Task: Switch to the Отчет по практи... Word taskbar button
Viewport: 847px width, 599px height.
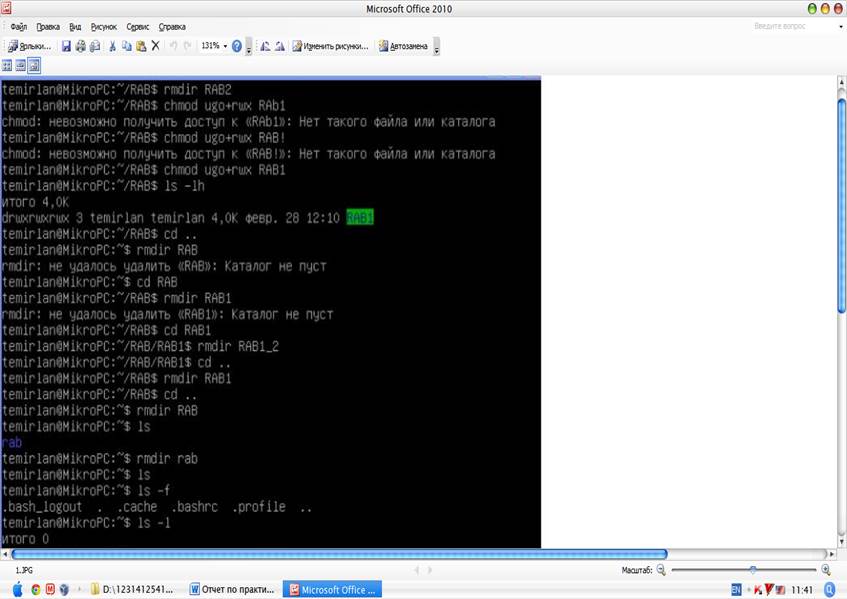Action: [232, 589]
